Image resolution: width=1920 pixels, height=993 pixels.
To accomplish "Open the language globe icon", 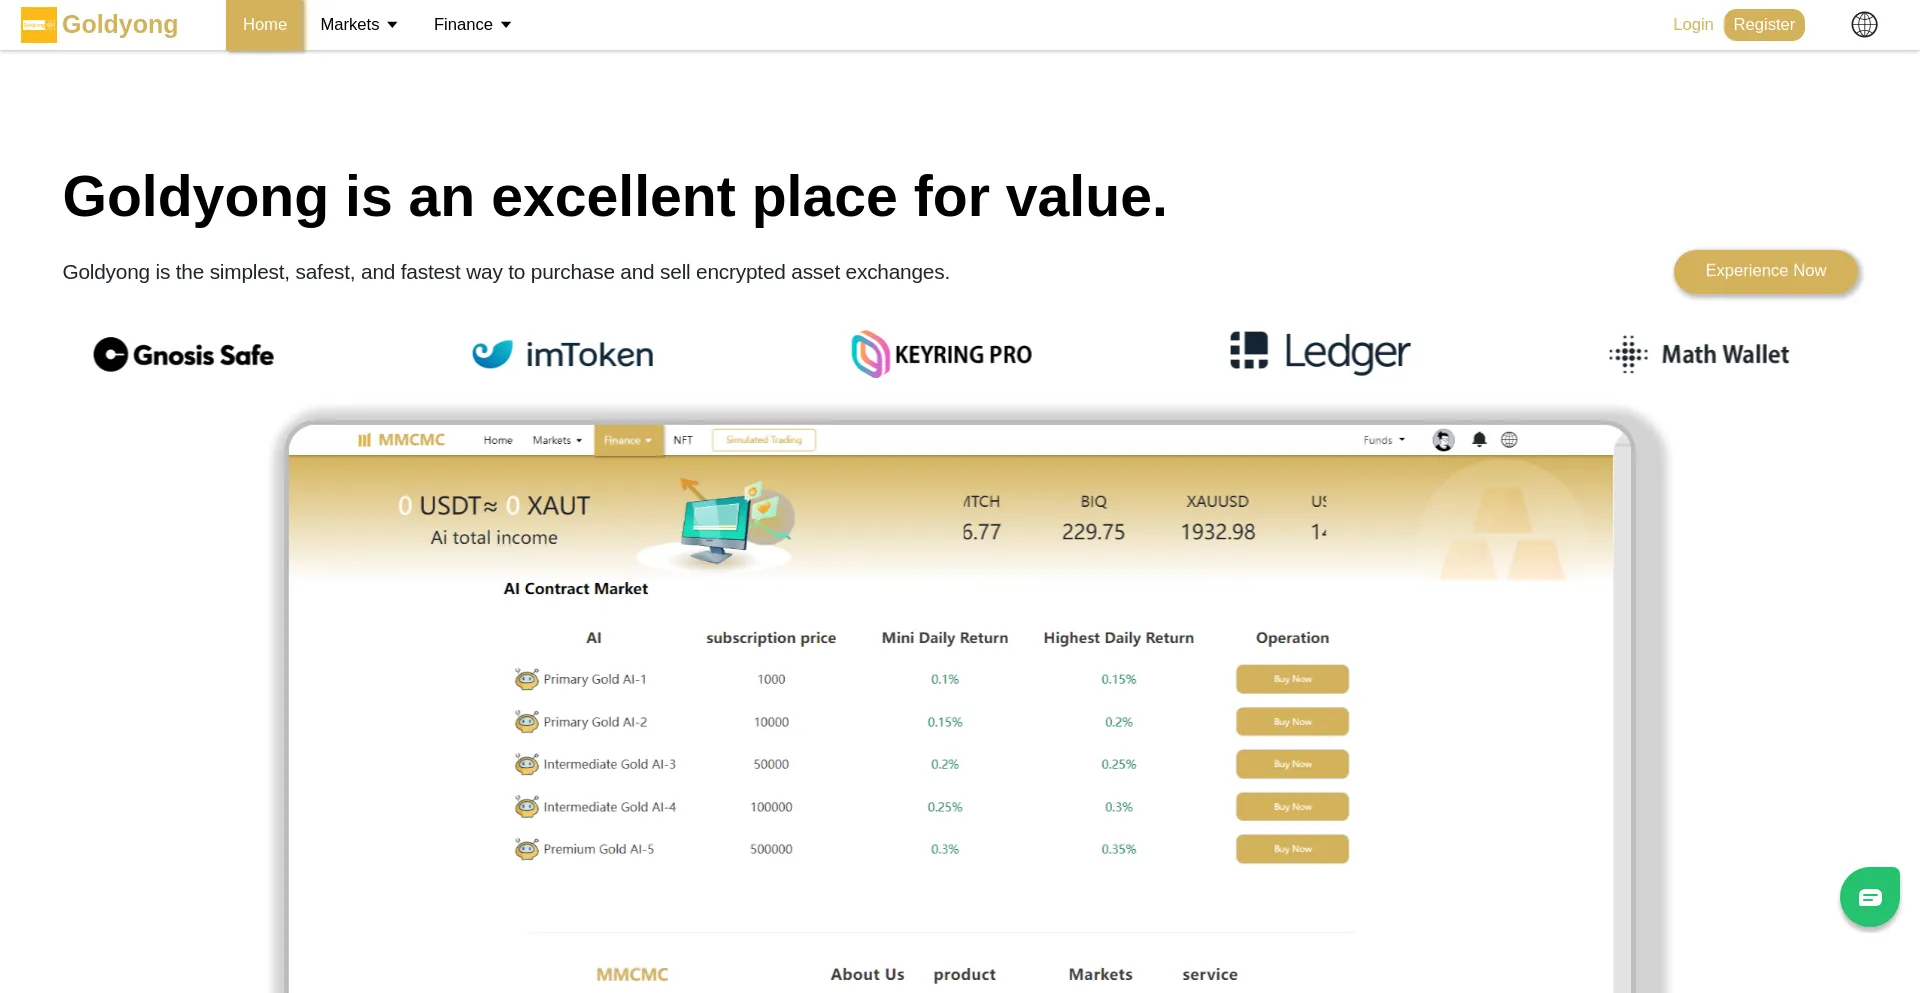I will (x=1864, y=25).
